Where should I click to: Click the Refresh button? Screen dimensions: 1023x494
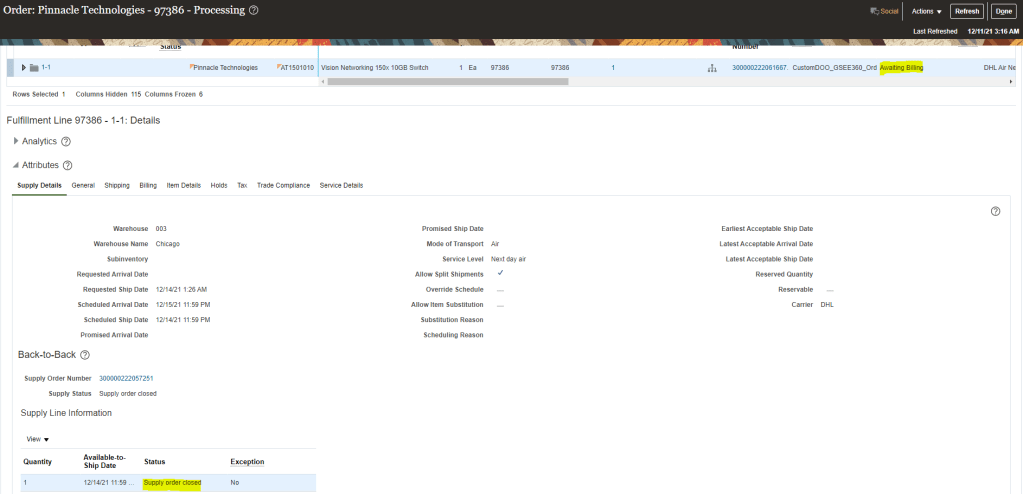pyautogui.click(x=966, y=11)
